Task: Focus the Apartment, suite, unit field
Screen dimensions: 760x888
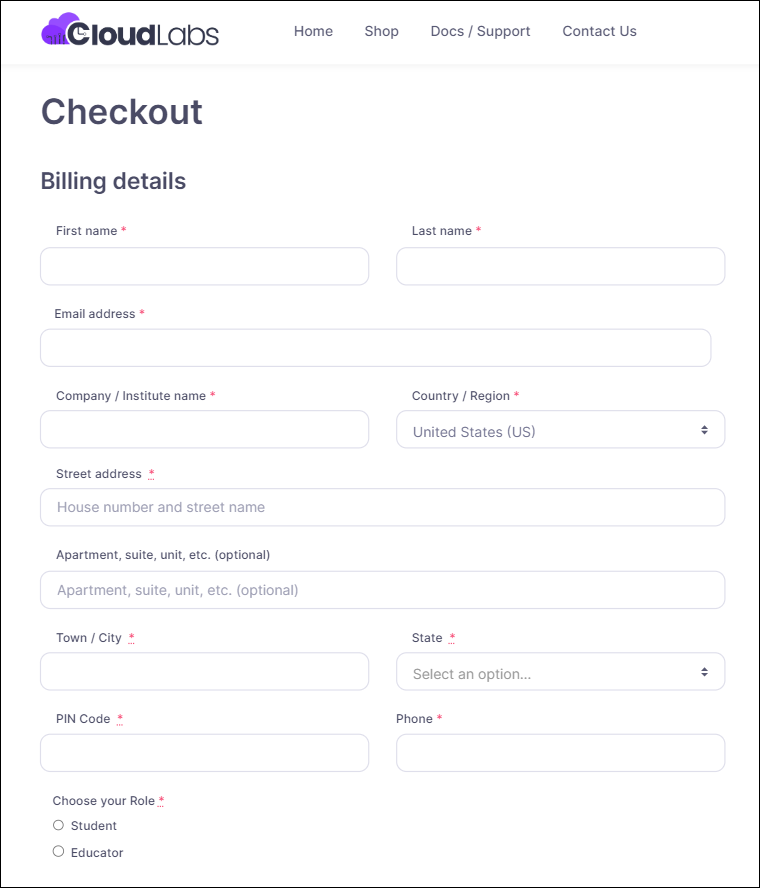Action: coord(382,590)
